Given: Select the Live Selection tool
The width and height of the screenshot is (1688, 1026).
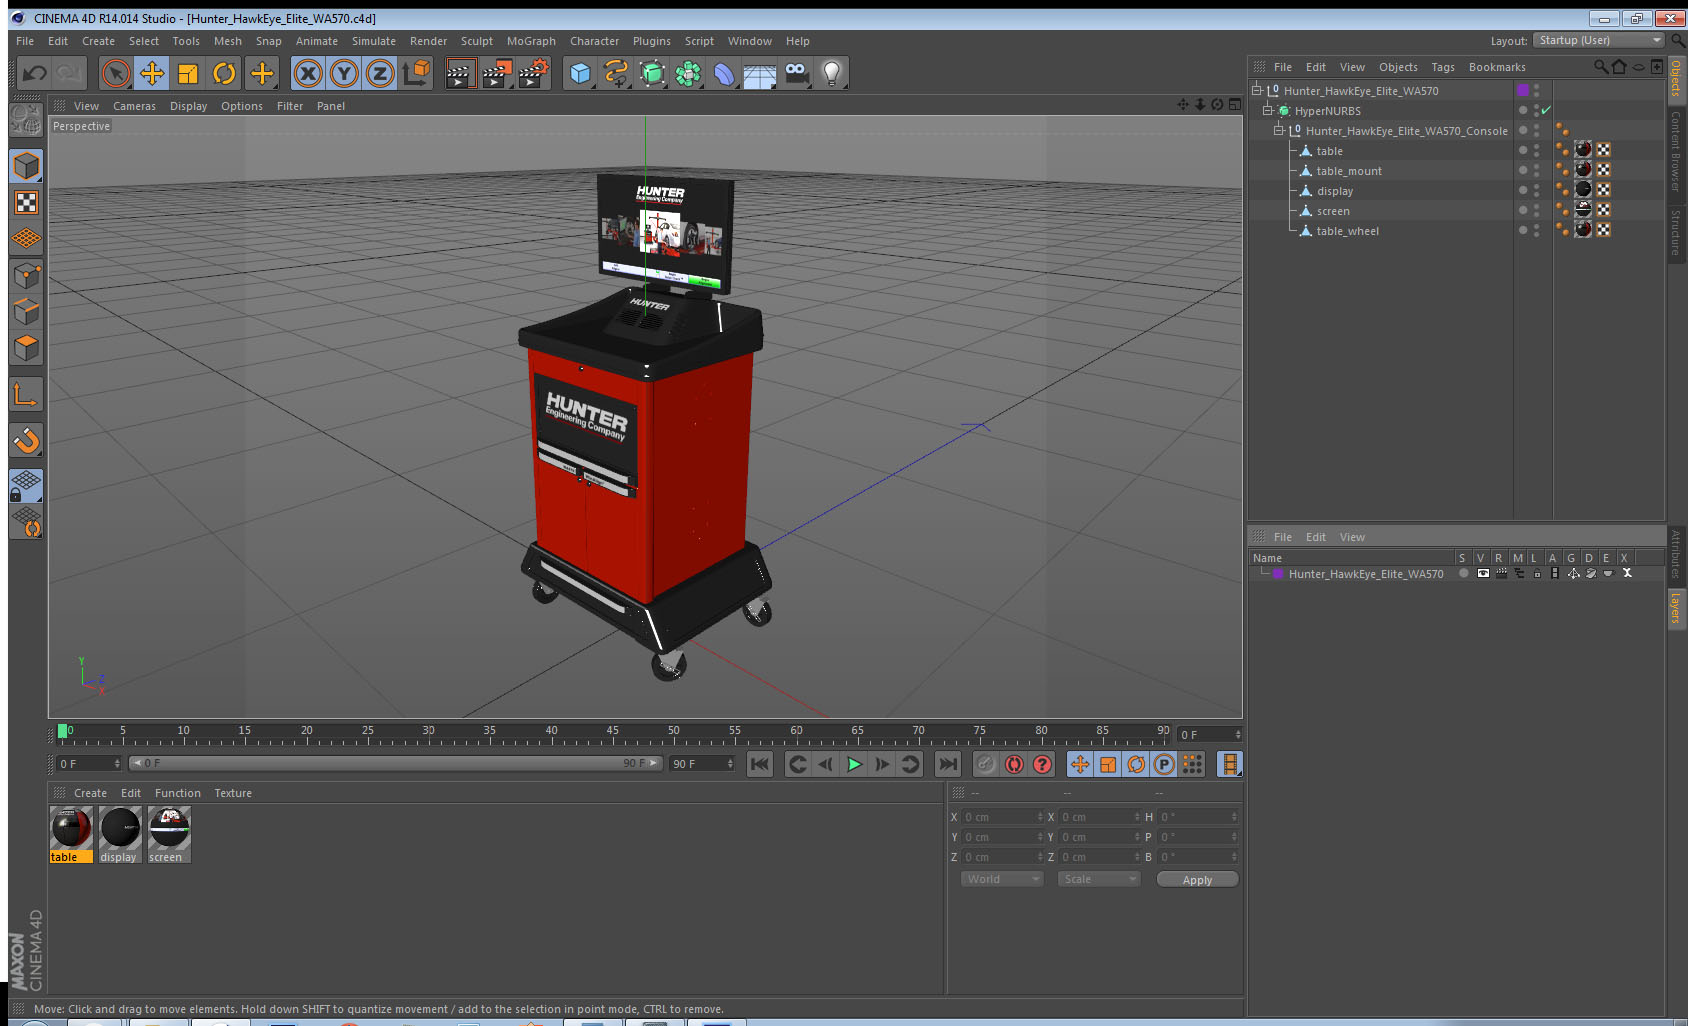Looking at the screenshot, I should [x=116, y=73].
